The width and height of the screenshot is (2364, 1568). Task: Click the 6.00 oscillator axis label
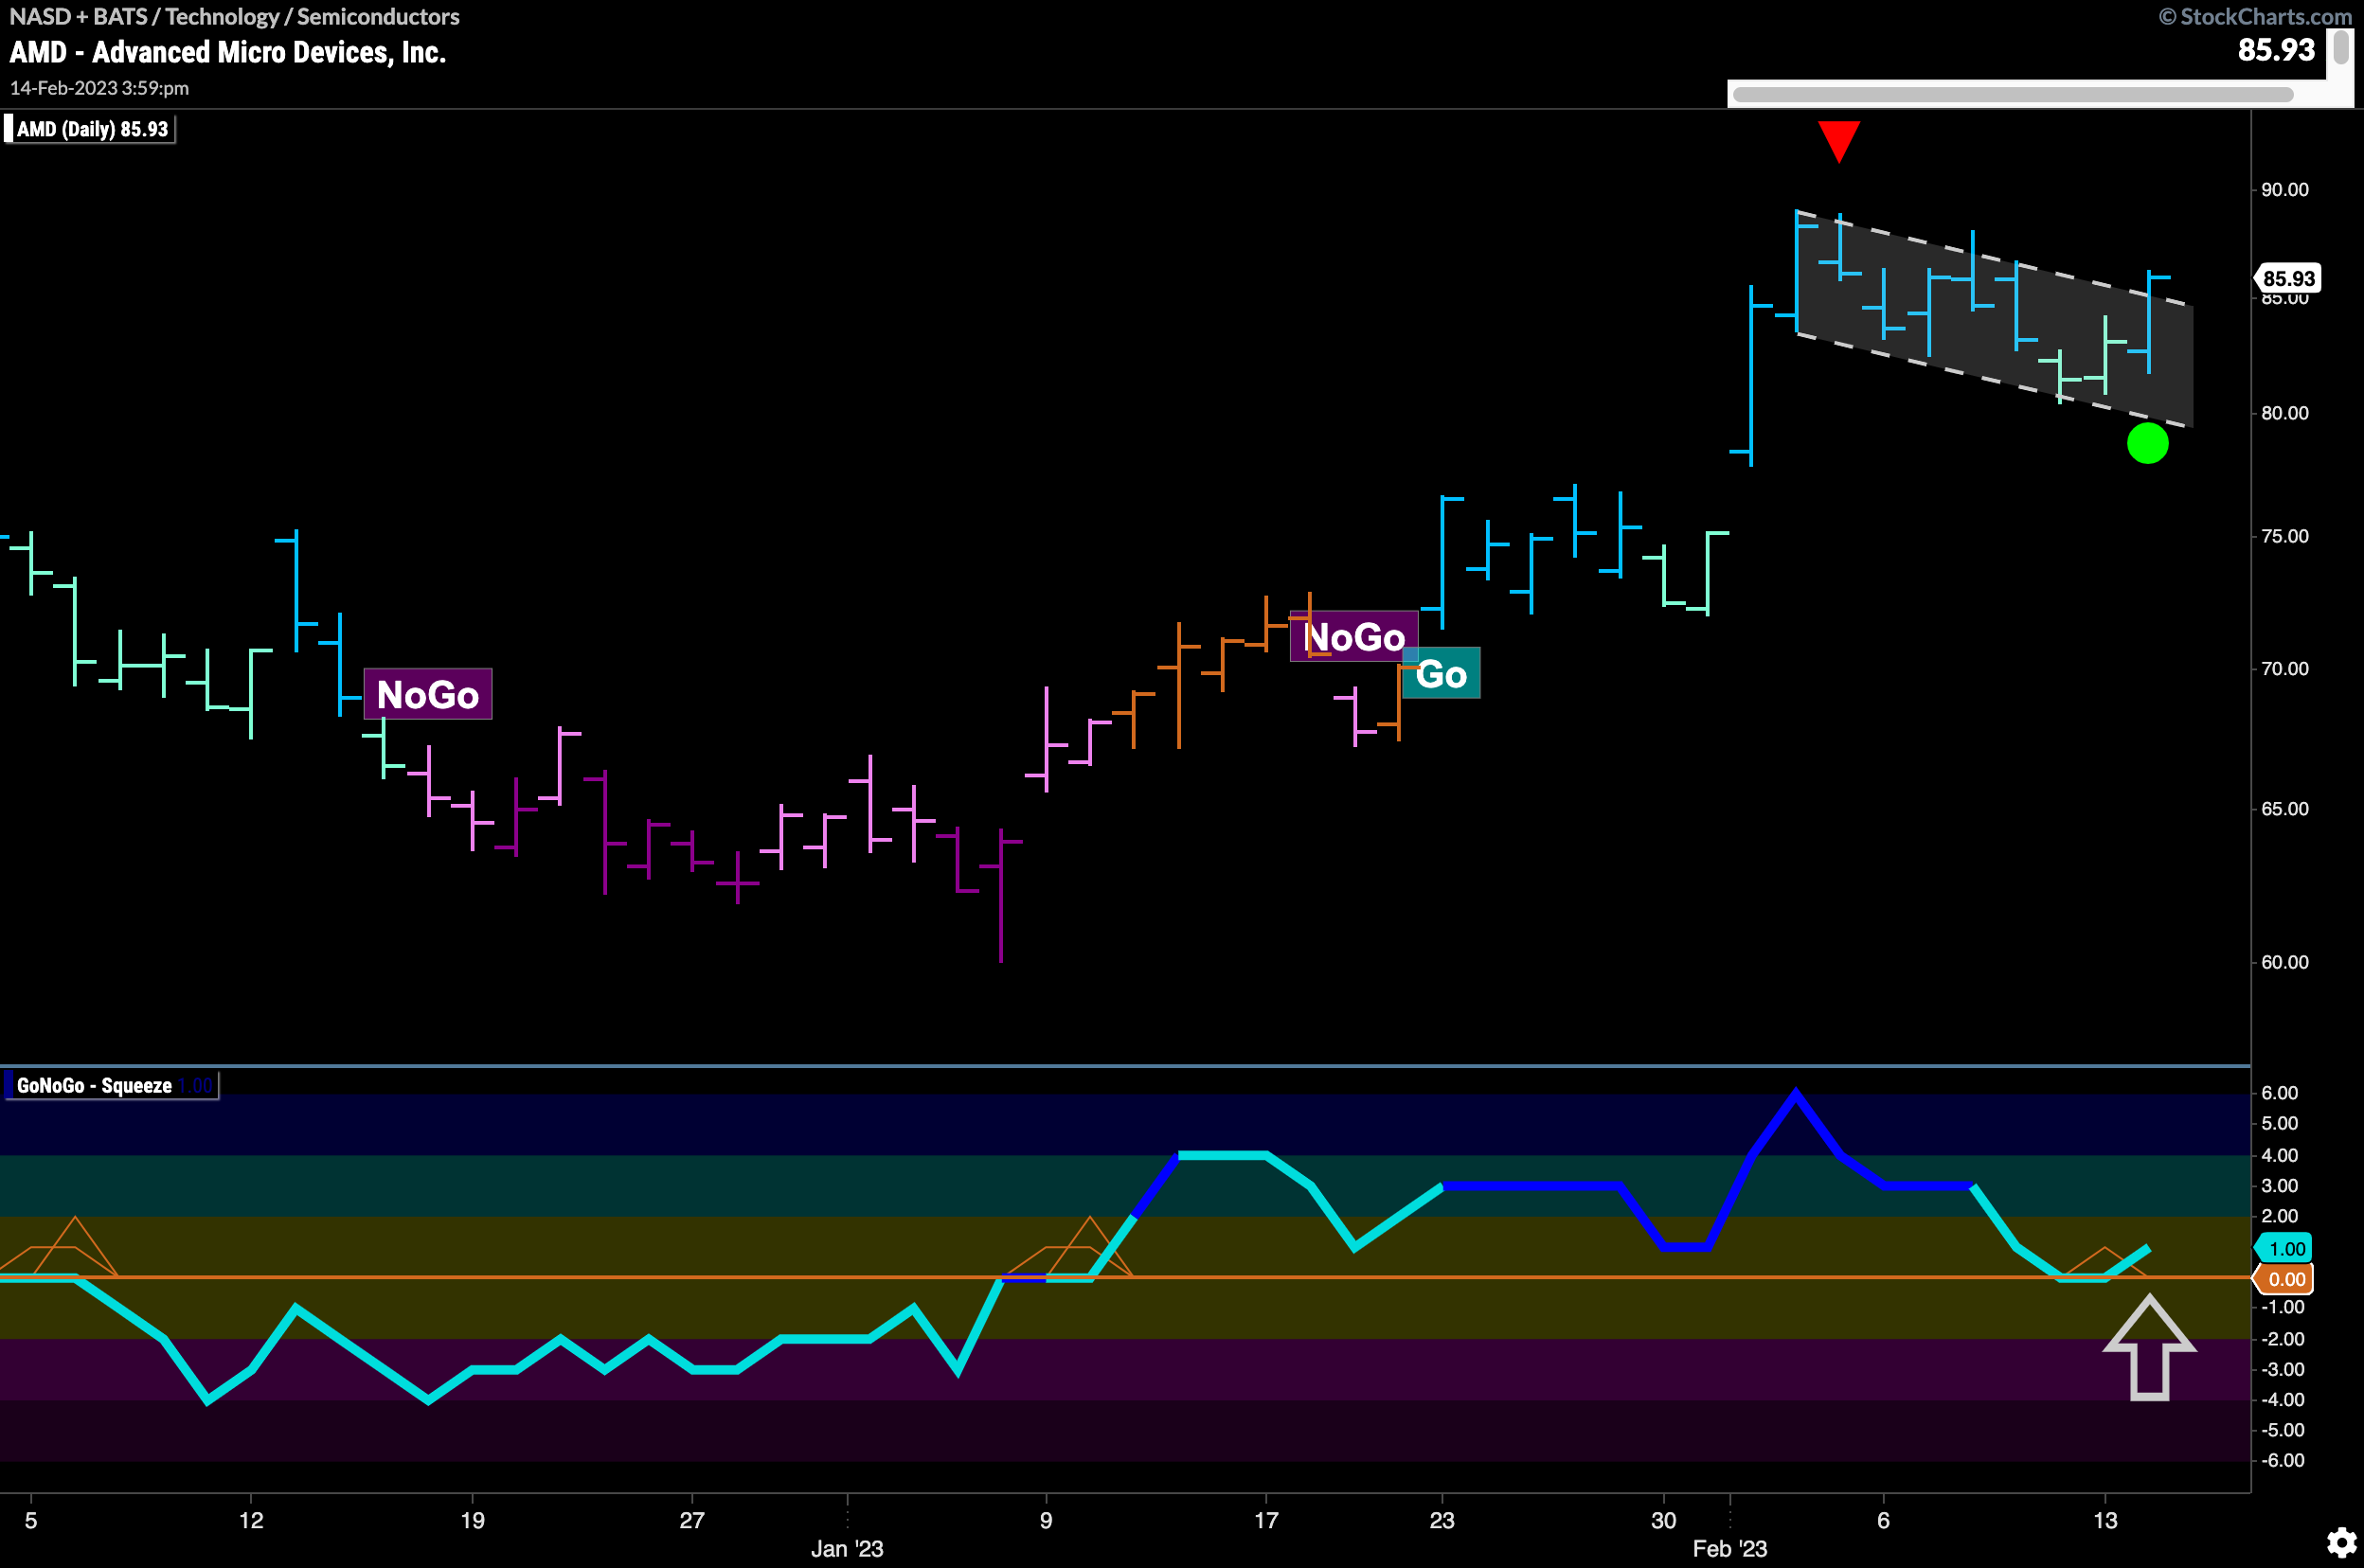tap(2280, 1093)
